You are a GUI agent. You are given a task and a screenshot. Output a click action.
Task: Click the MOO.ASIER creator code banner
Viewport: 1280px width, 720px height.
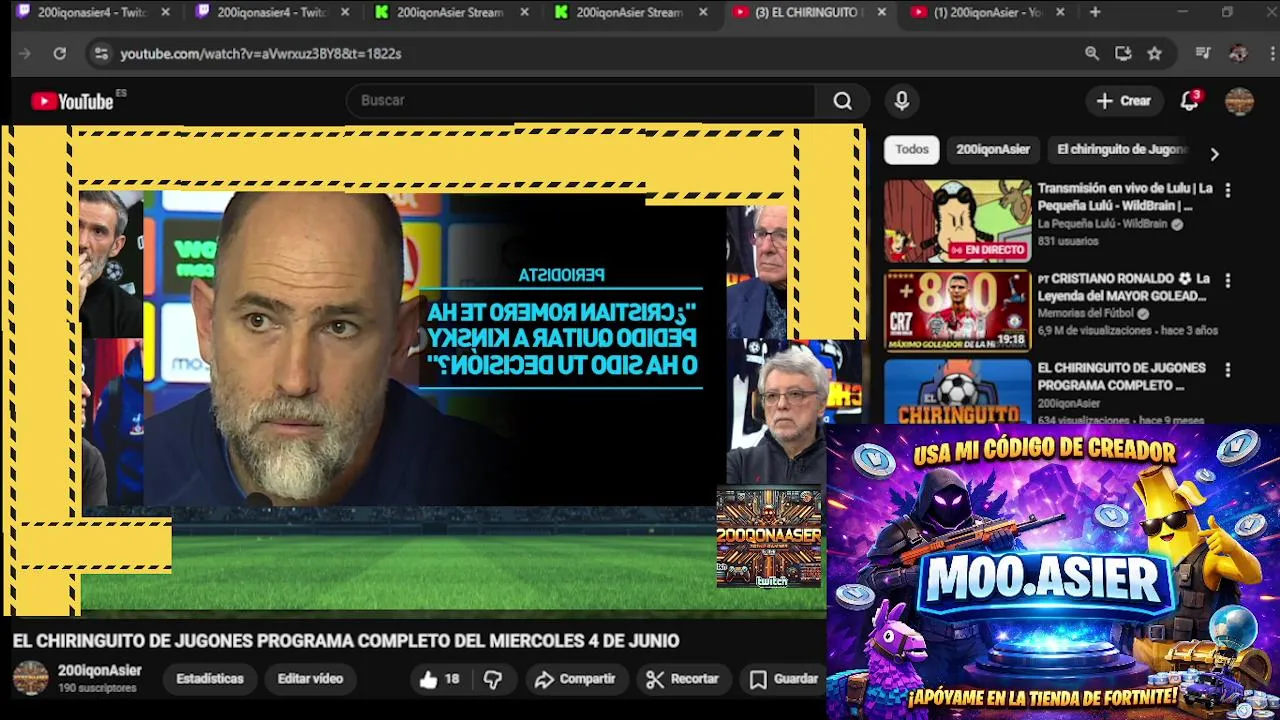click(1053, 571)
